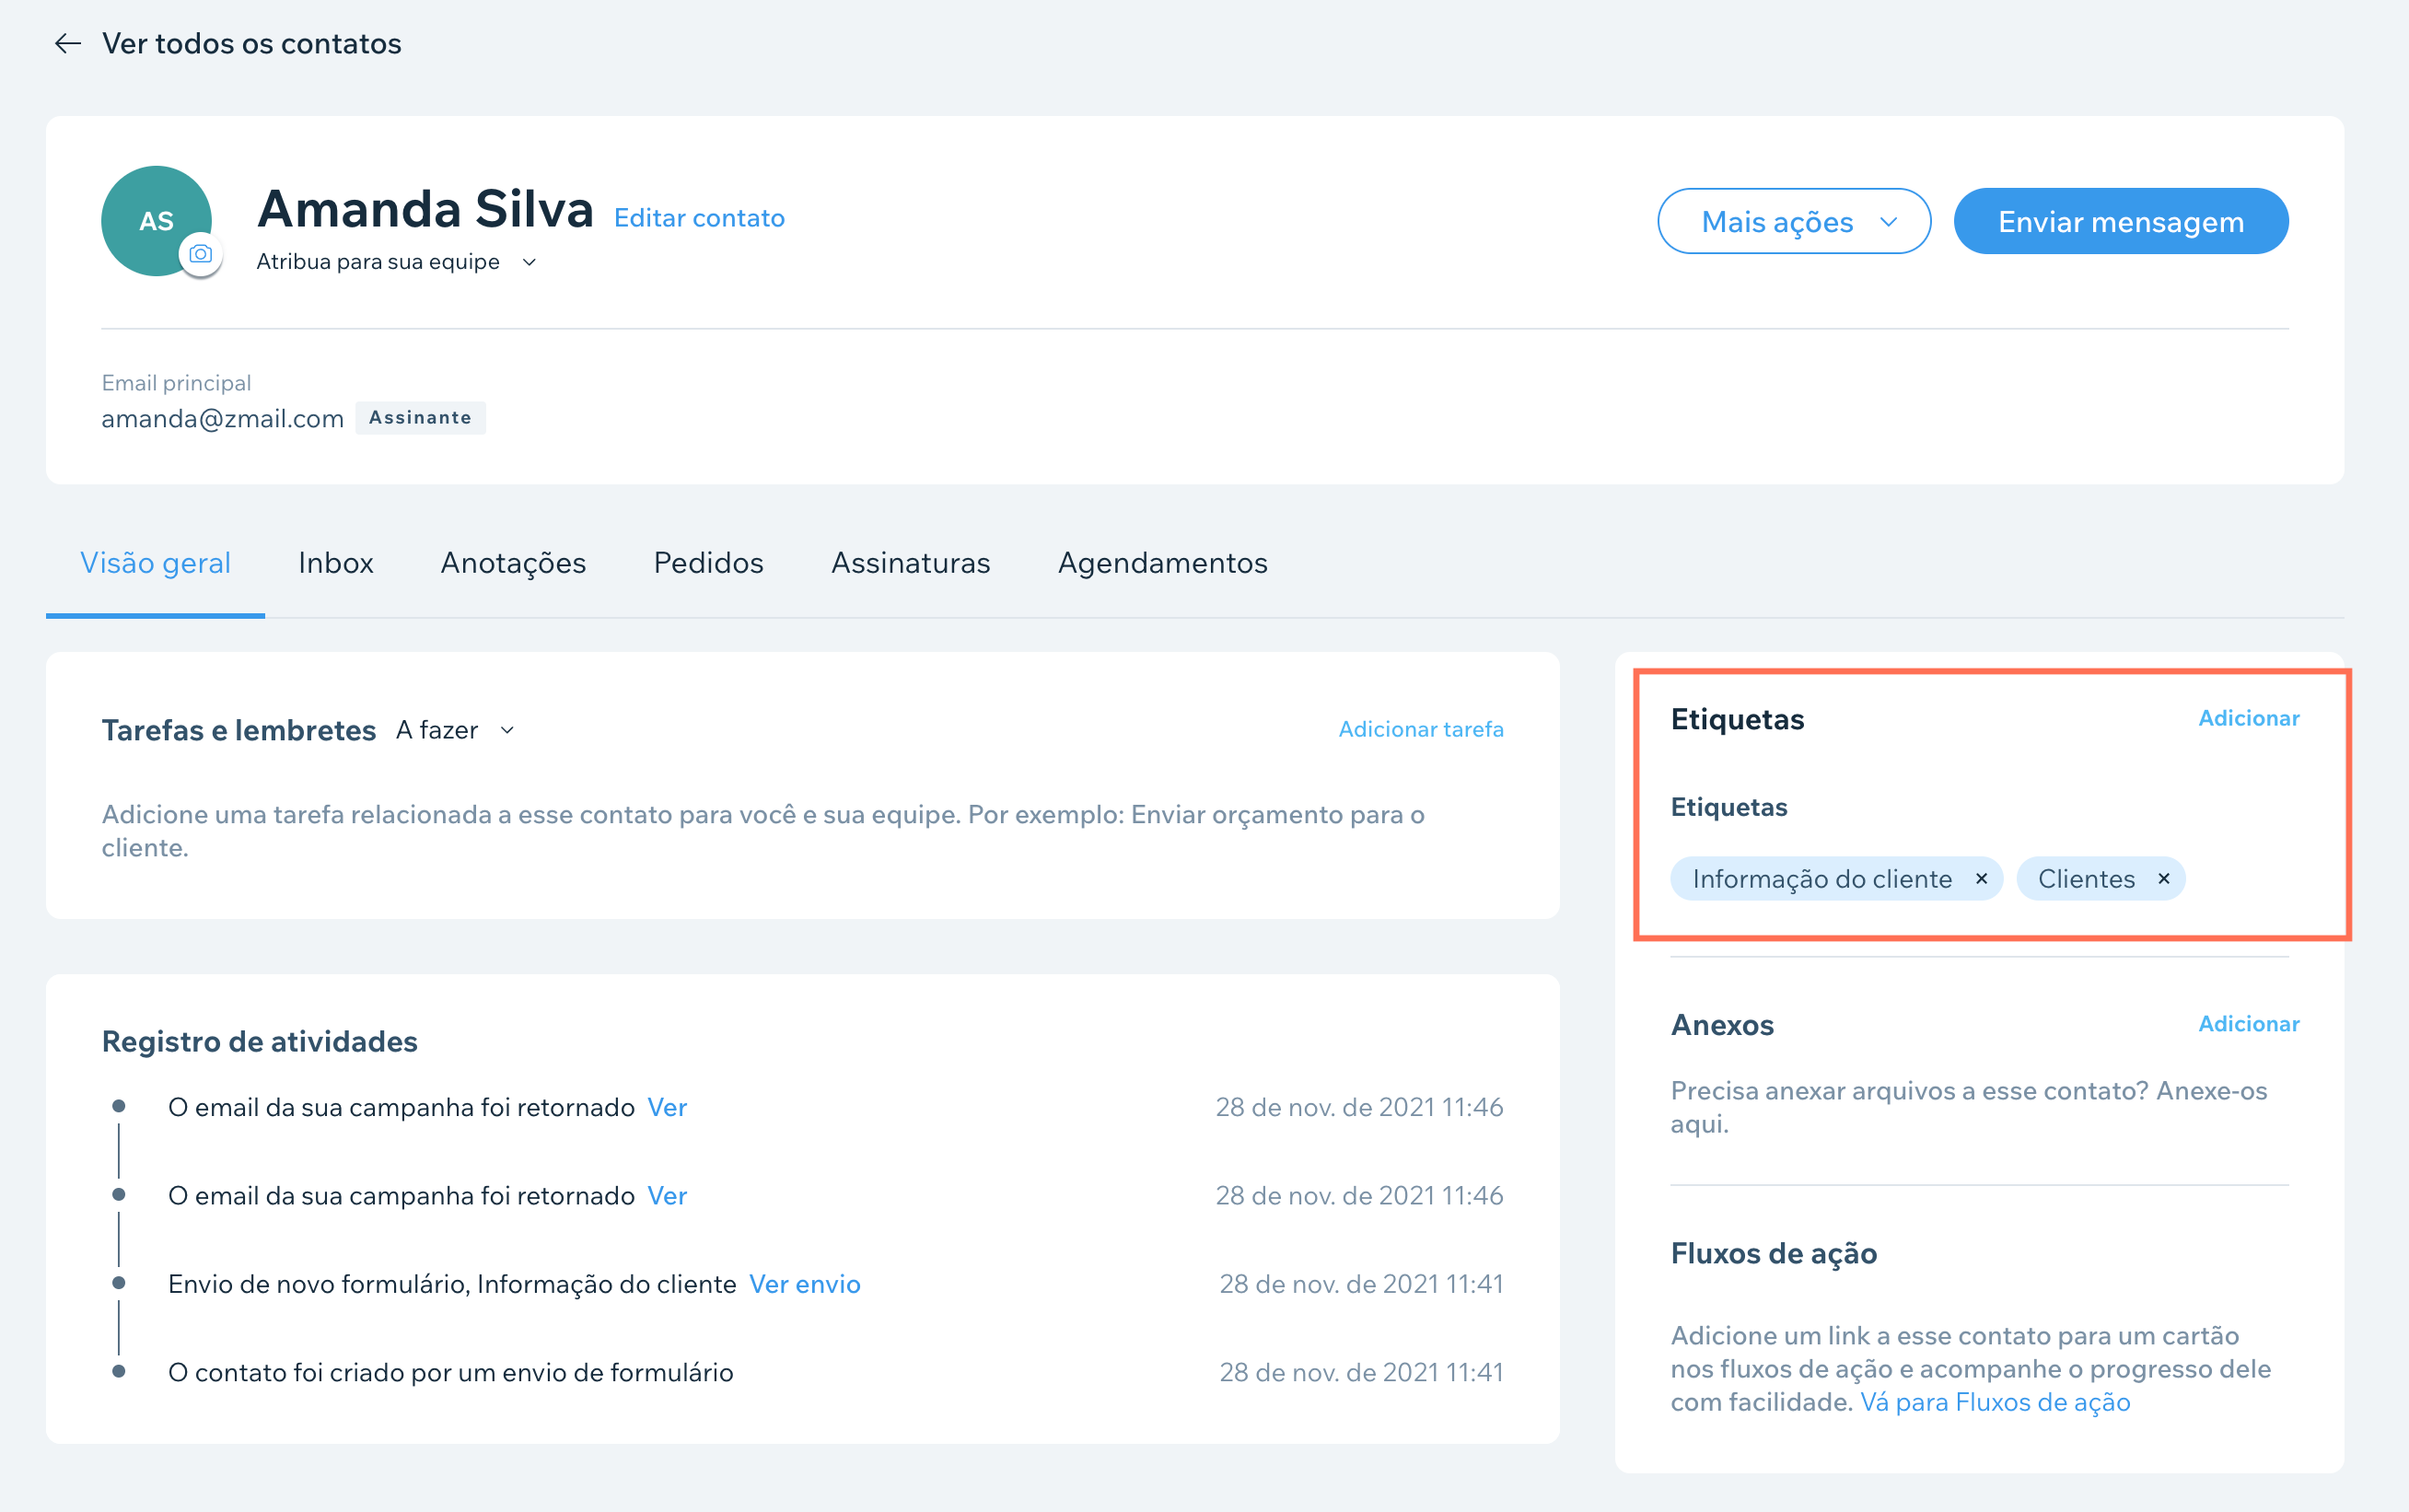Open the Anotações tab
This screenshot has height=1512, width=2409.
coord(514,564)
